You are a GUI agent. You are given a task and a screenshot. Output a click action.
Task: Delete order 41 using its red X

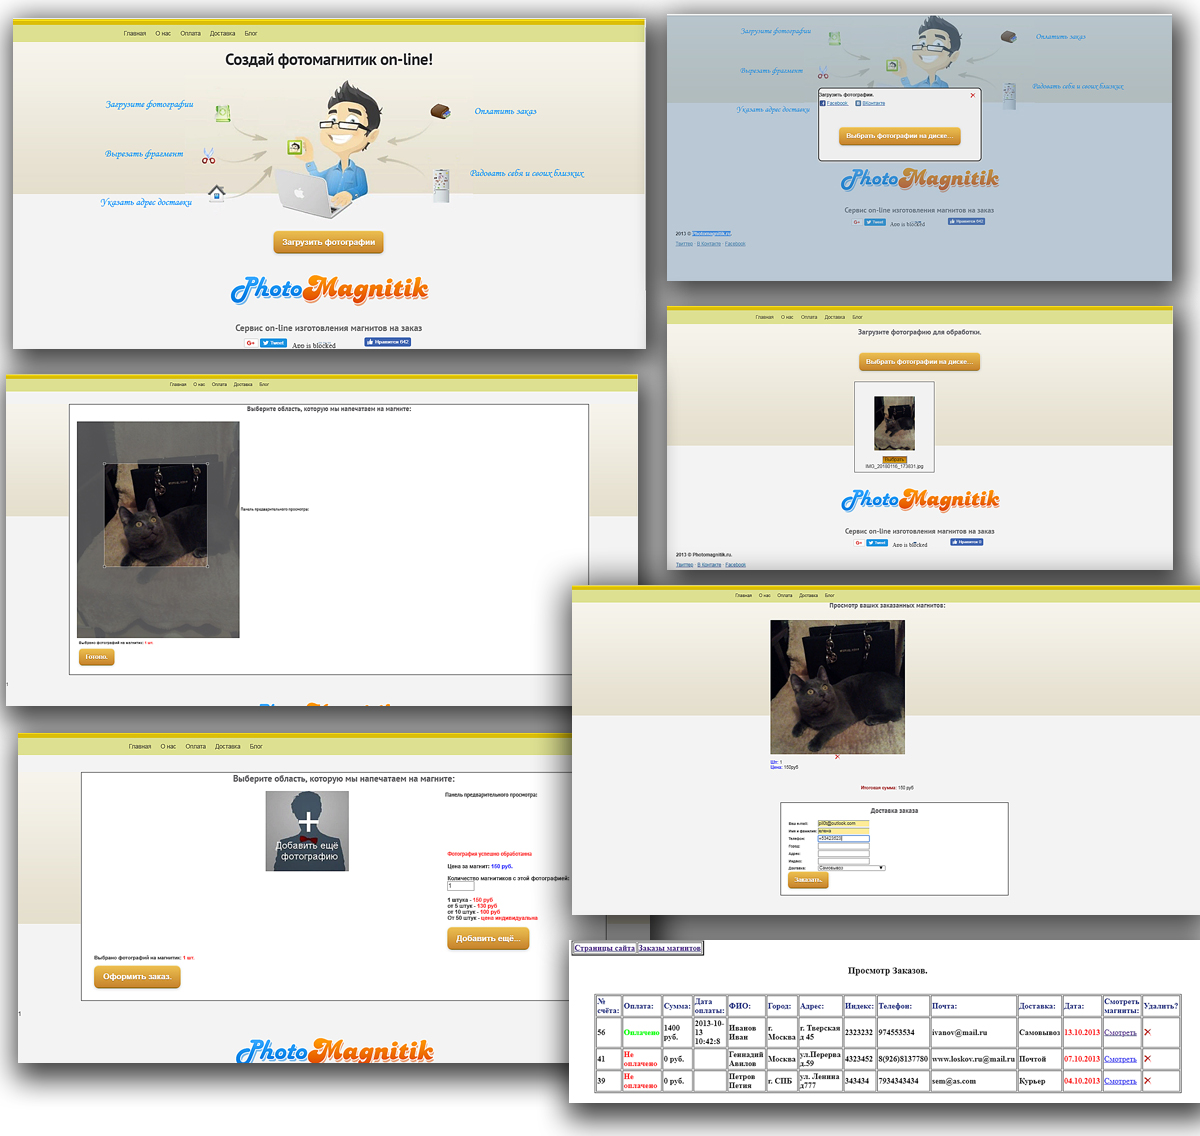pyautogui.click(x=1147, y=1058)
